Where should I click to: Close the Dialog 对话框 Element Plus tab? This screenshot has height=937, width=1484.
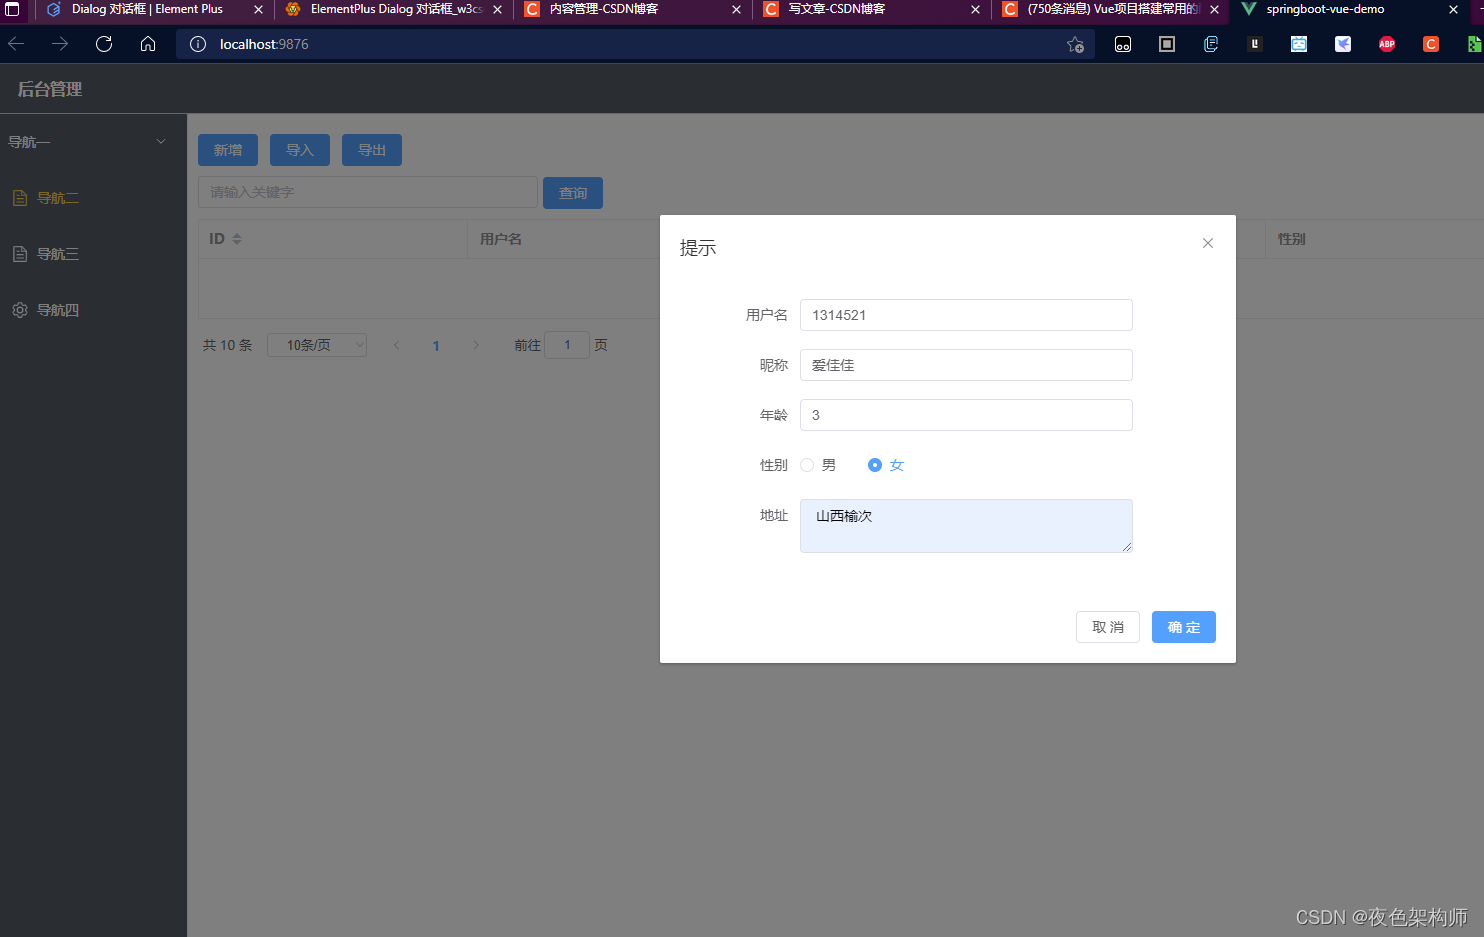[258, 9]
